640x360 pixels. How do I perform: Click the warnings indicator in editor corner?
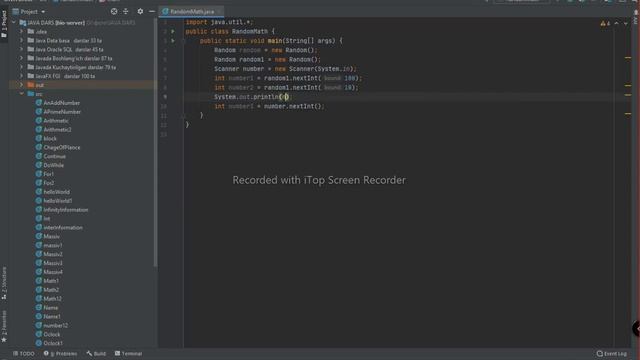click(x=605, y=24)
